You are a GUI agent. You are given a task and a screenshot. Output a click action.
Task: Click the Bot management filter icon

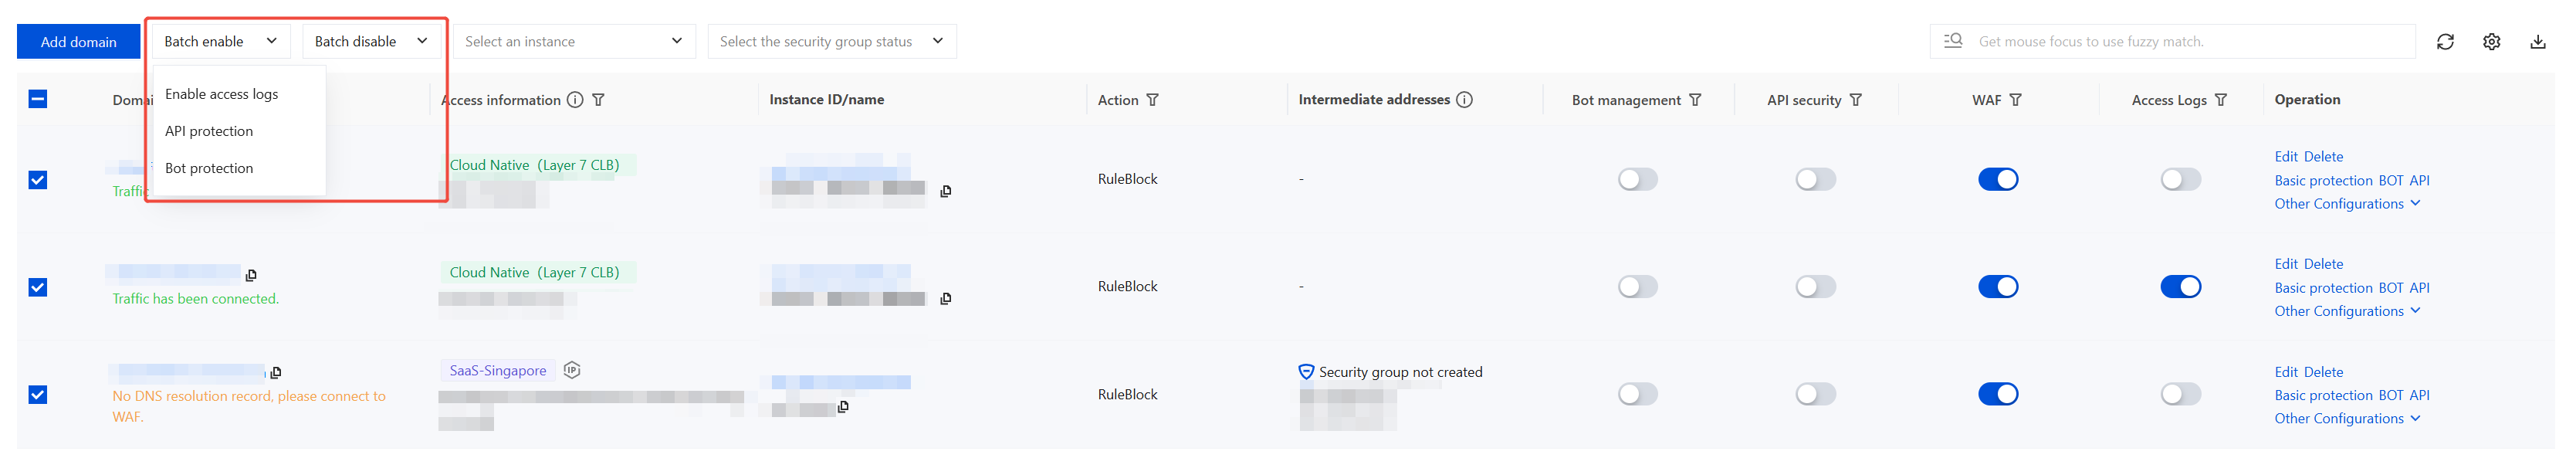point(1695,100)
